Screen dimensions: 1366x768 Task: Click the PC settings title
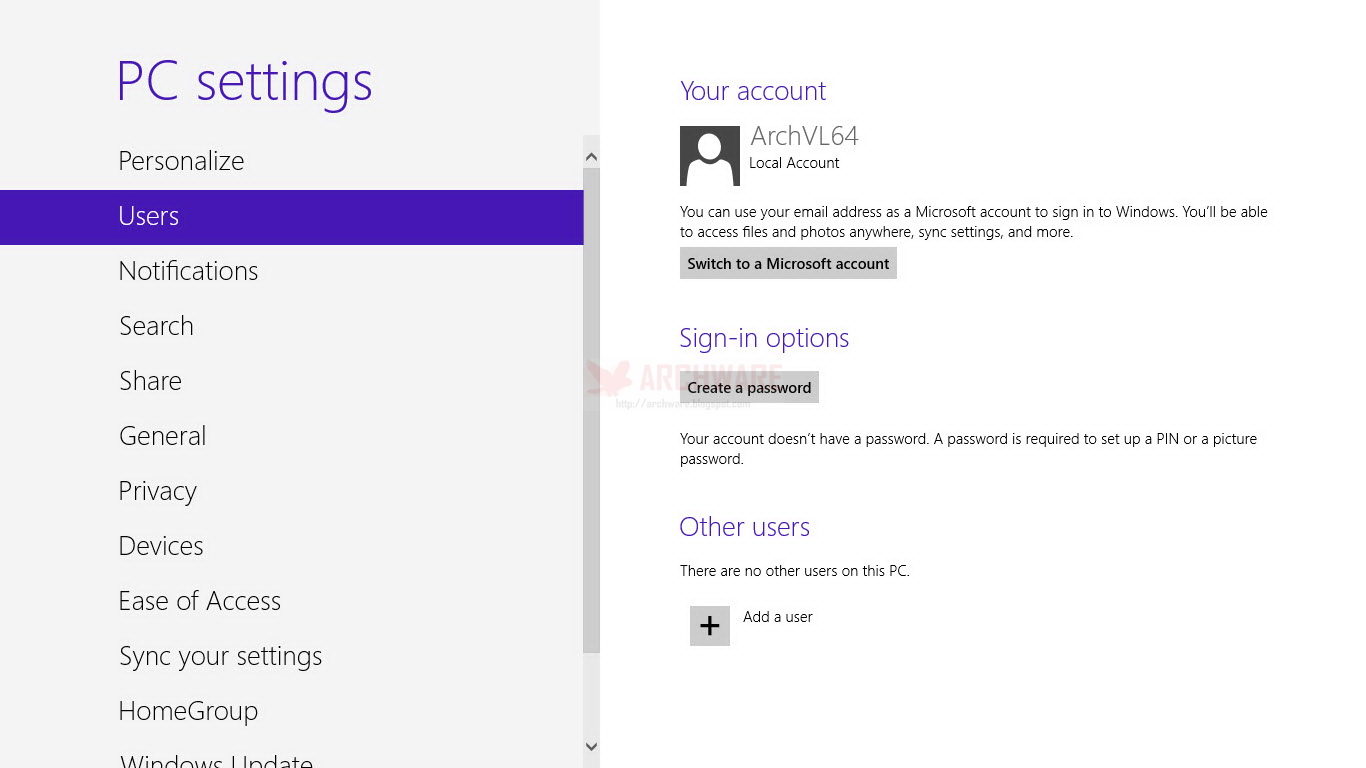click(x=244, y=83)
